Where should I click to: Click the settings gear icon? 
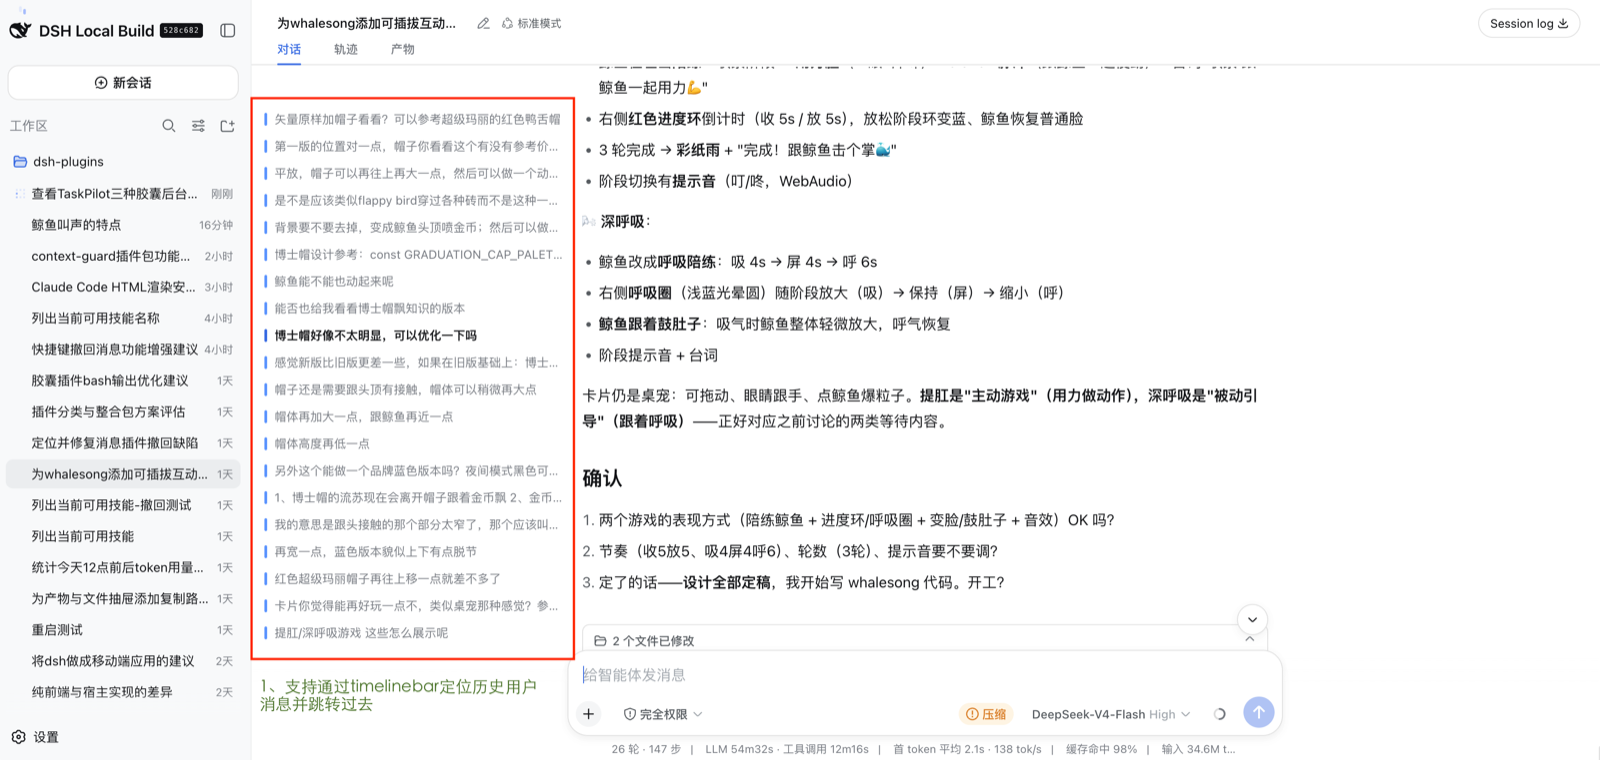(18, 737)
